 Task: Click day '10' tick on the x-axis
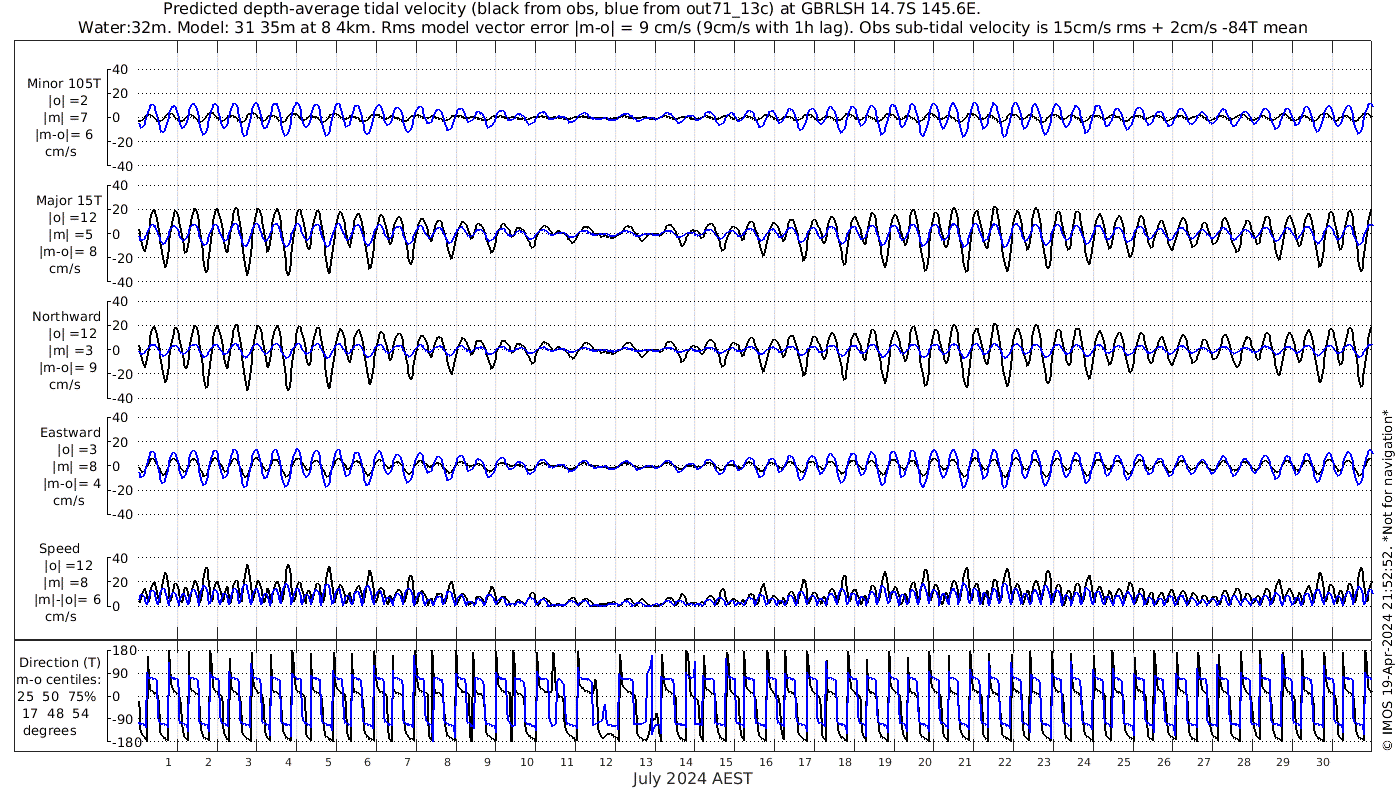tap(527, 762)
